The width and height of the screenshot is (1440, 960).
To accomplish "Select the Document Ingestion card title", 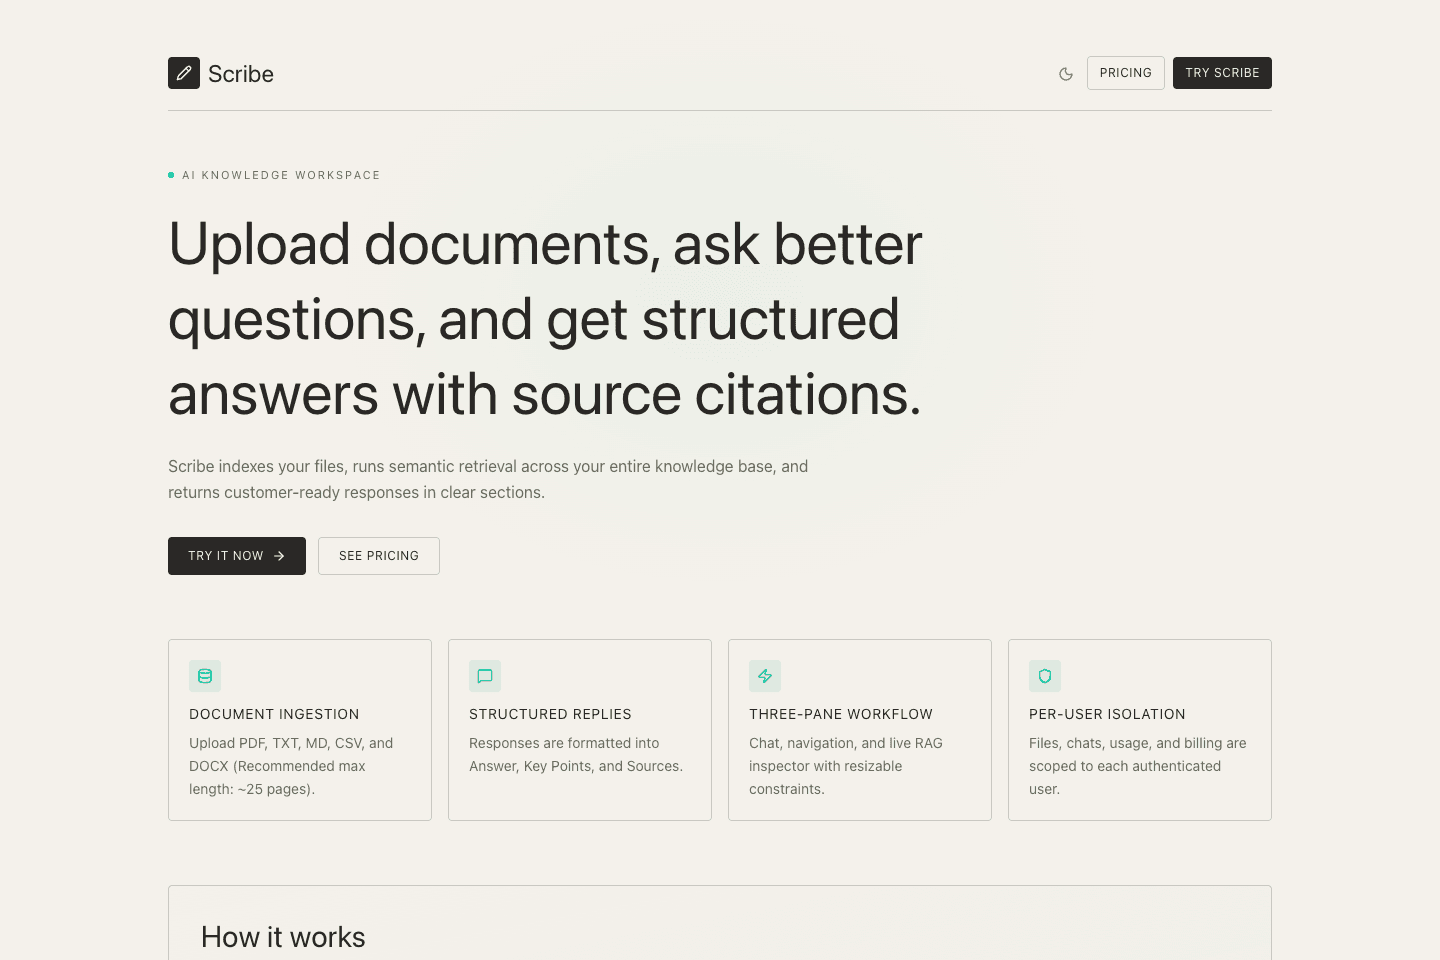I will click(274, 714).
